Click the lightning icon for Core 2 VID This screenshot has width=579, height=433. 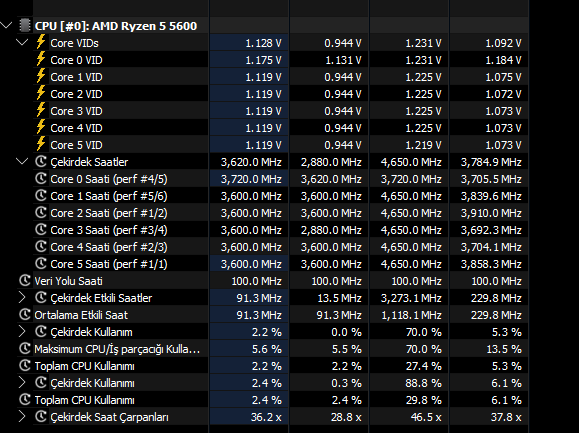point(41,93)
